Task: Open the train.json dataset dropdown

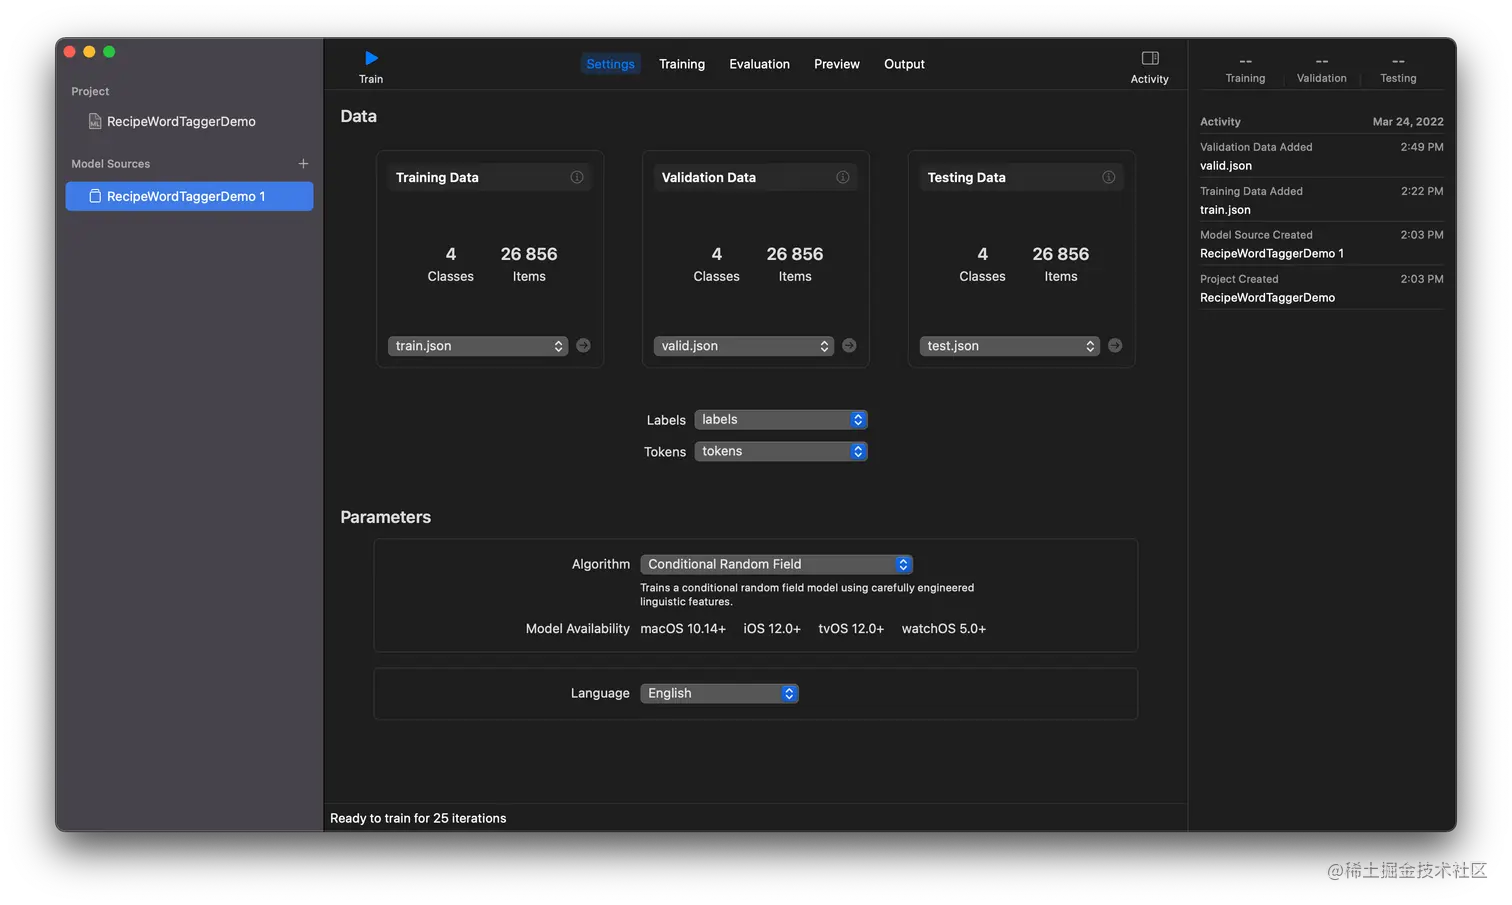Action: click(478, 346)
